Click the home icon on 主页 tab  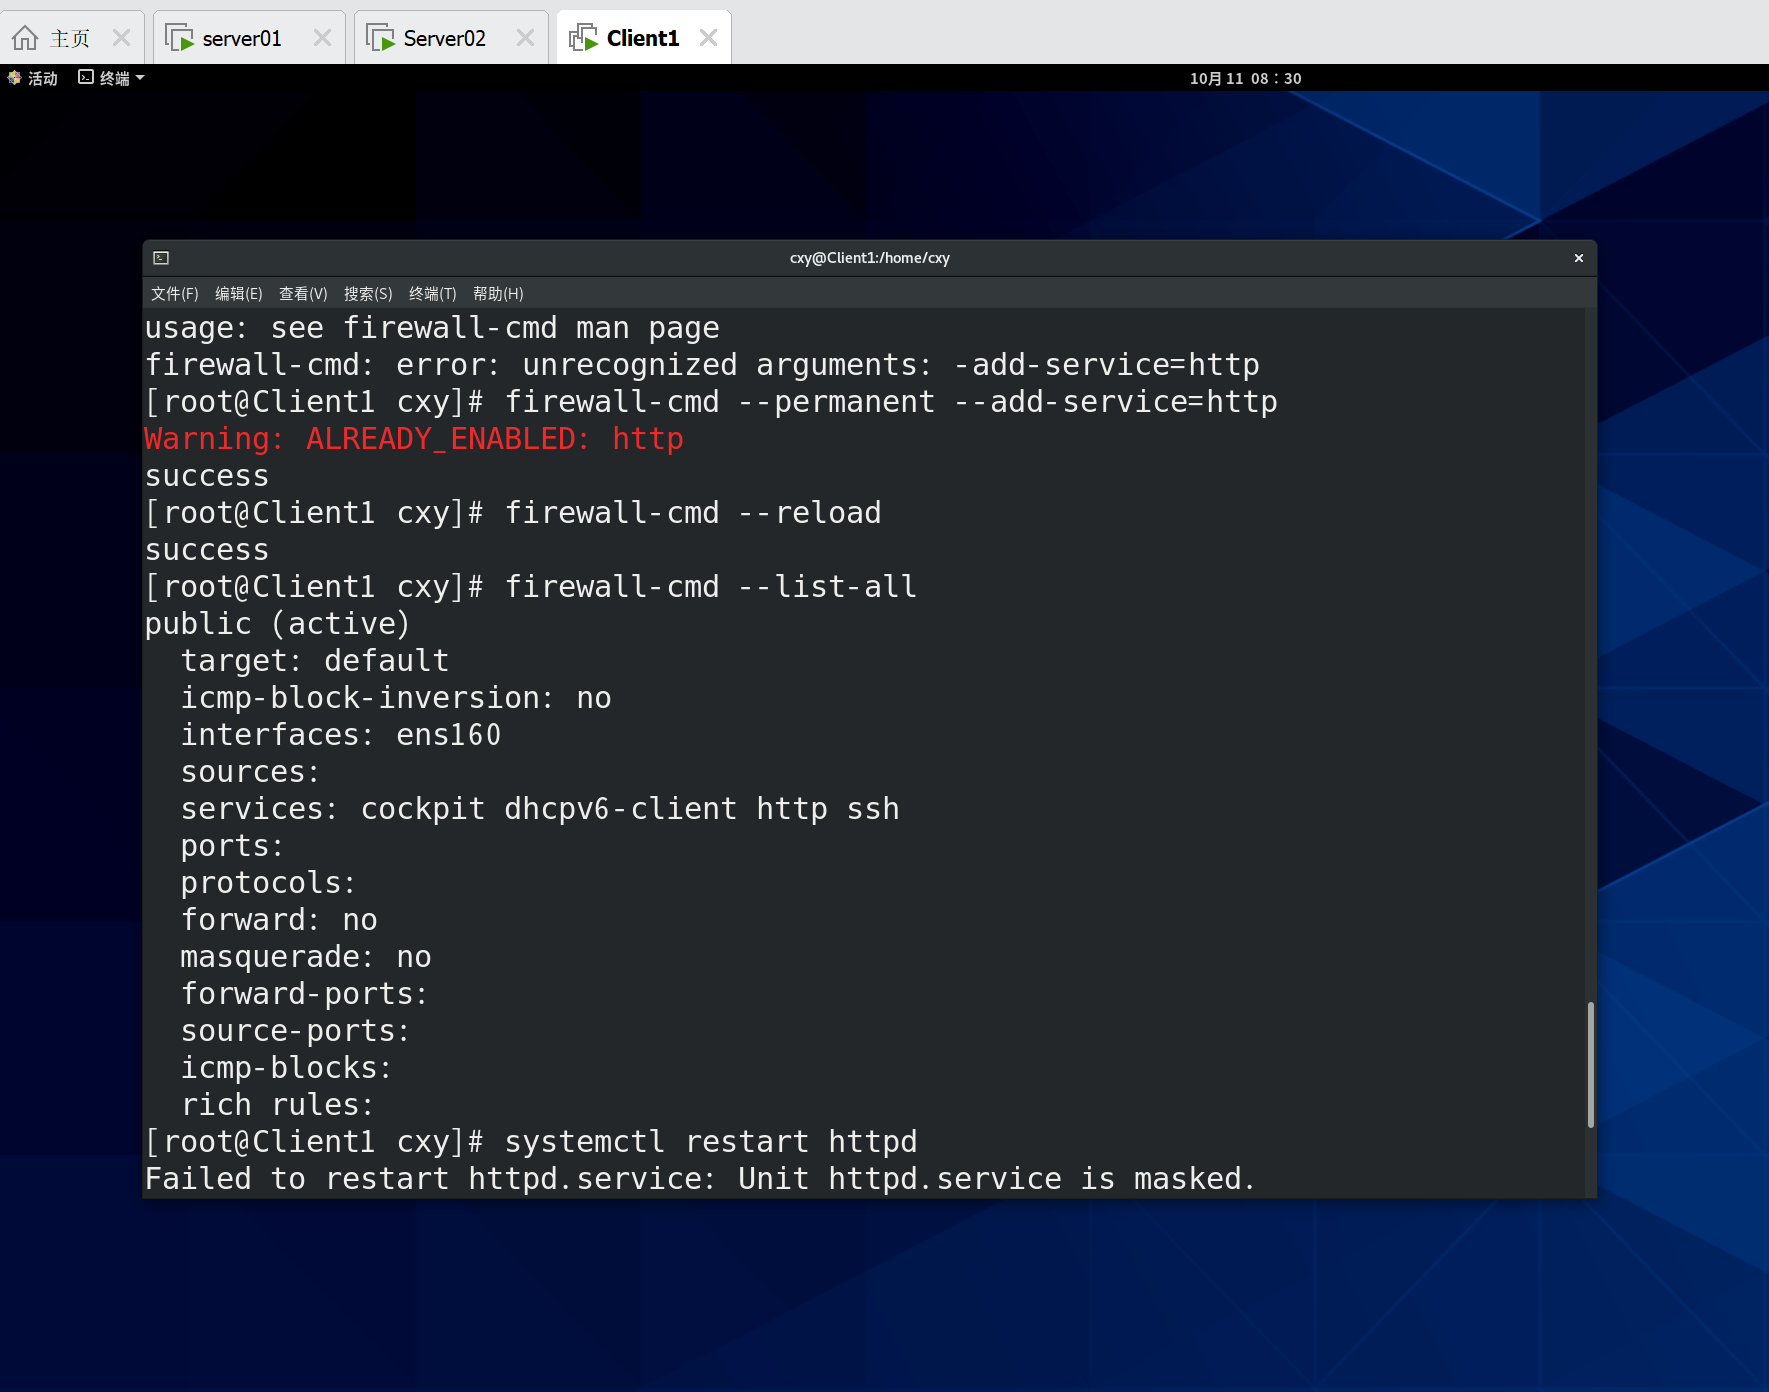[25, 38]
